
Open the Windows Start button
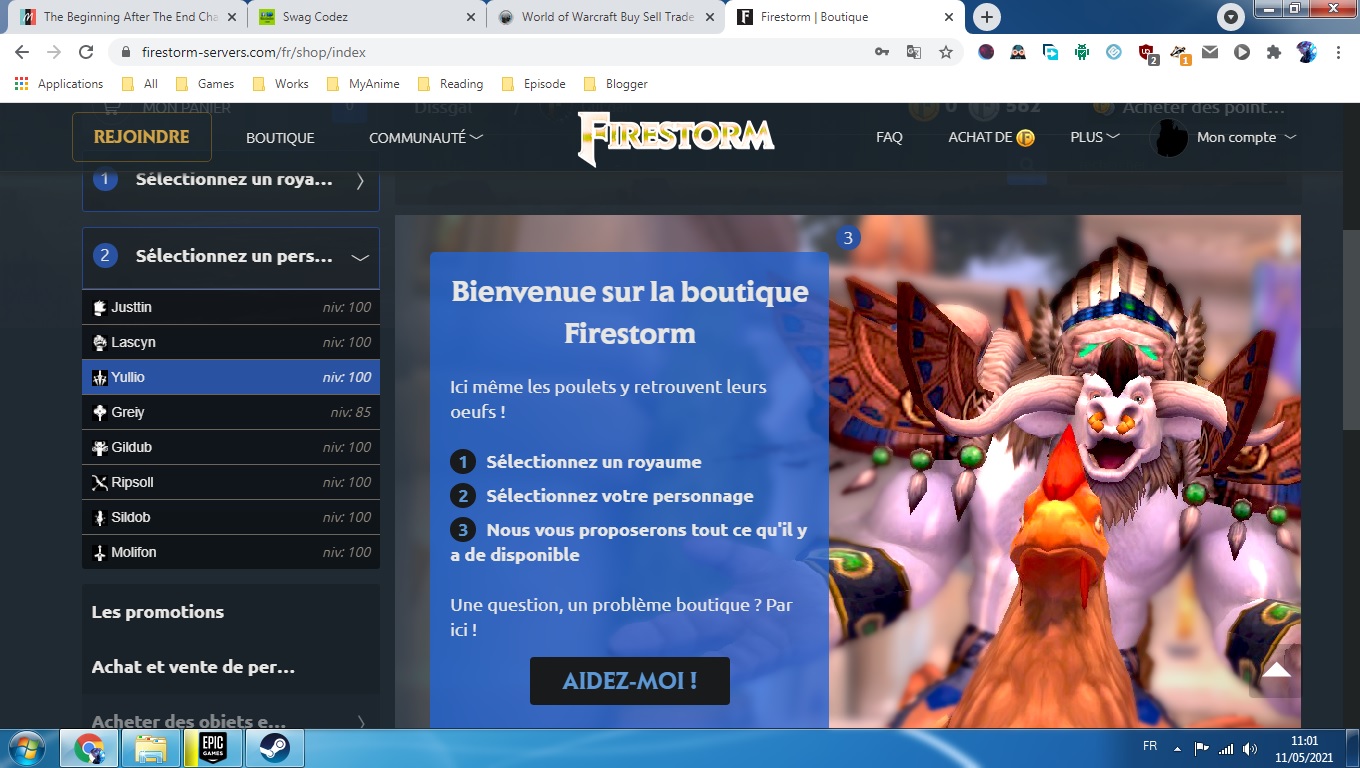[27, 748]
